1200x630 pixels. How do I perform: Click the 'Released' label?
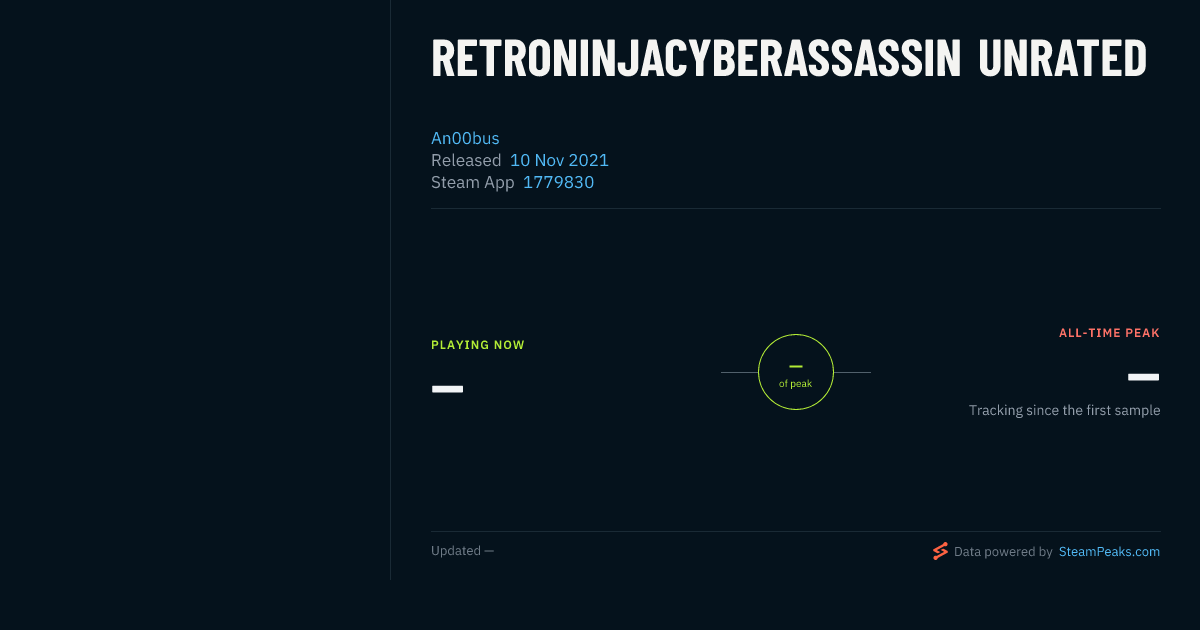pyautogui.click(x=466, y=160)
